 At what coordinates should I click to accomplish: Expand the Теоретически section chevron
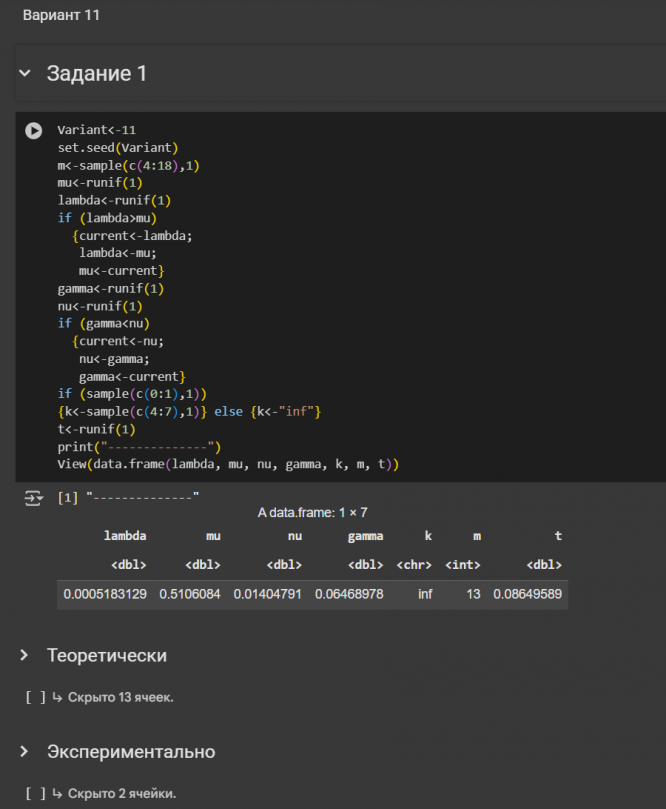coord(25,655)
